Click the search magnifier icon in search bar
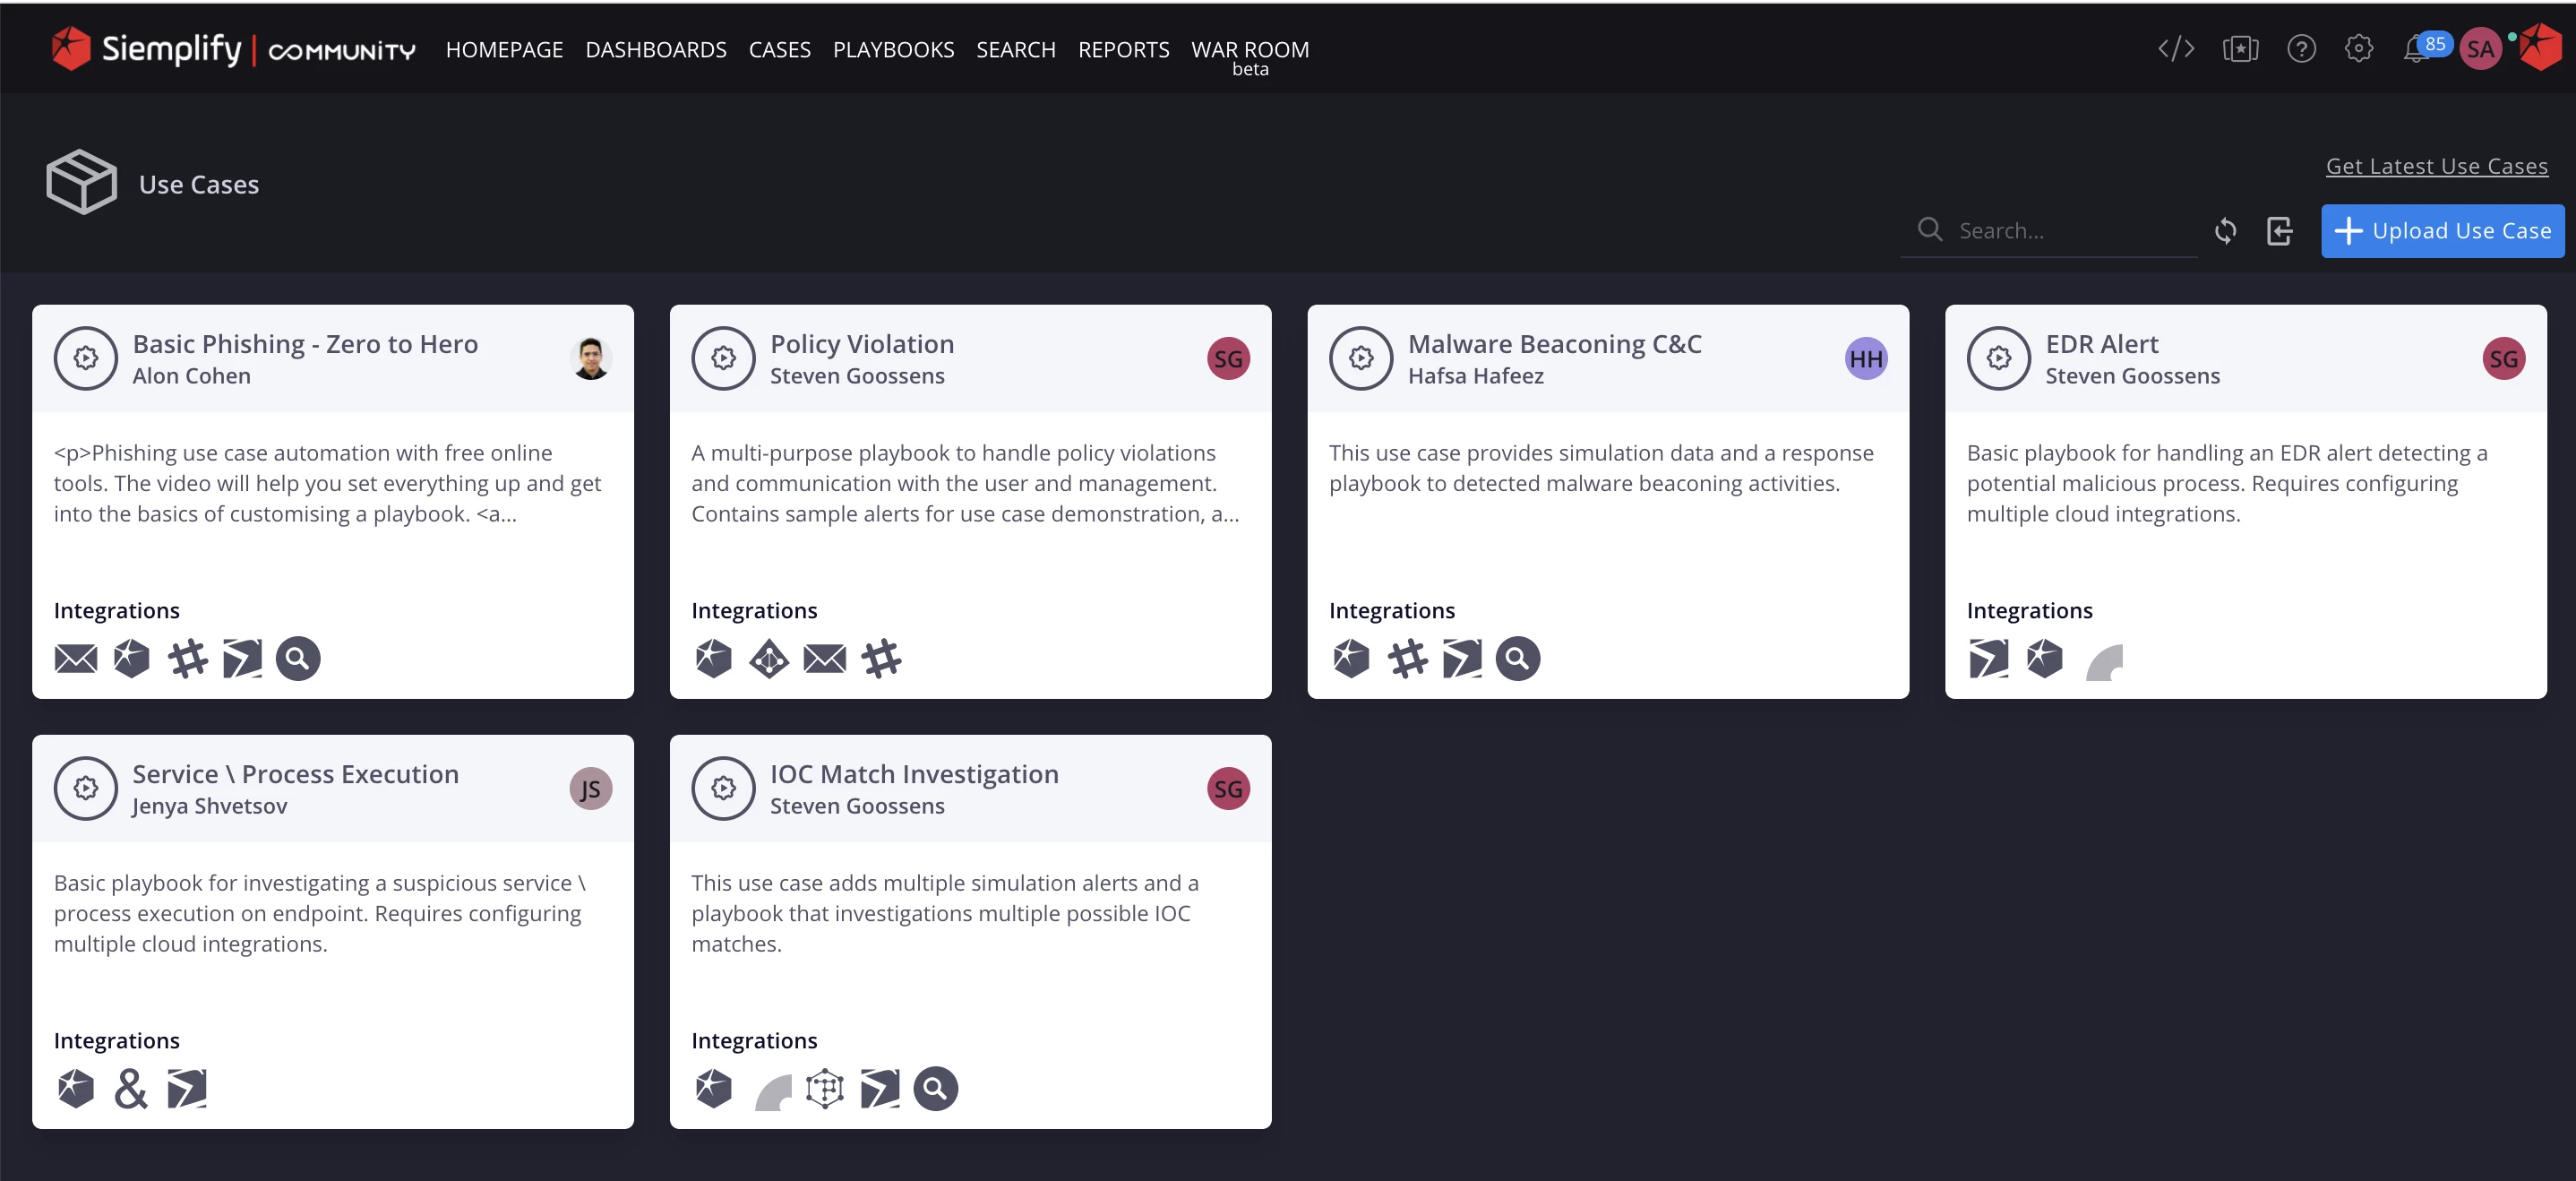Viewport: 2576px width, 1181px height. click(x=1930, y=230)
